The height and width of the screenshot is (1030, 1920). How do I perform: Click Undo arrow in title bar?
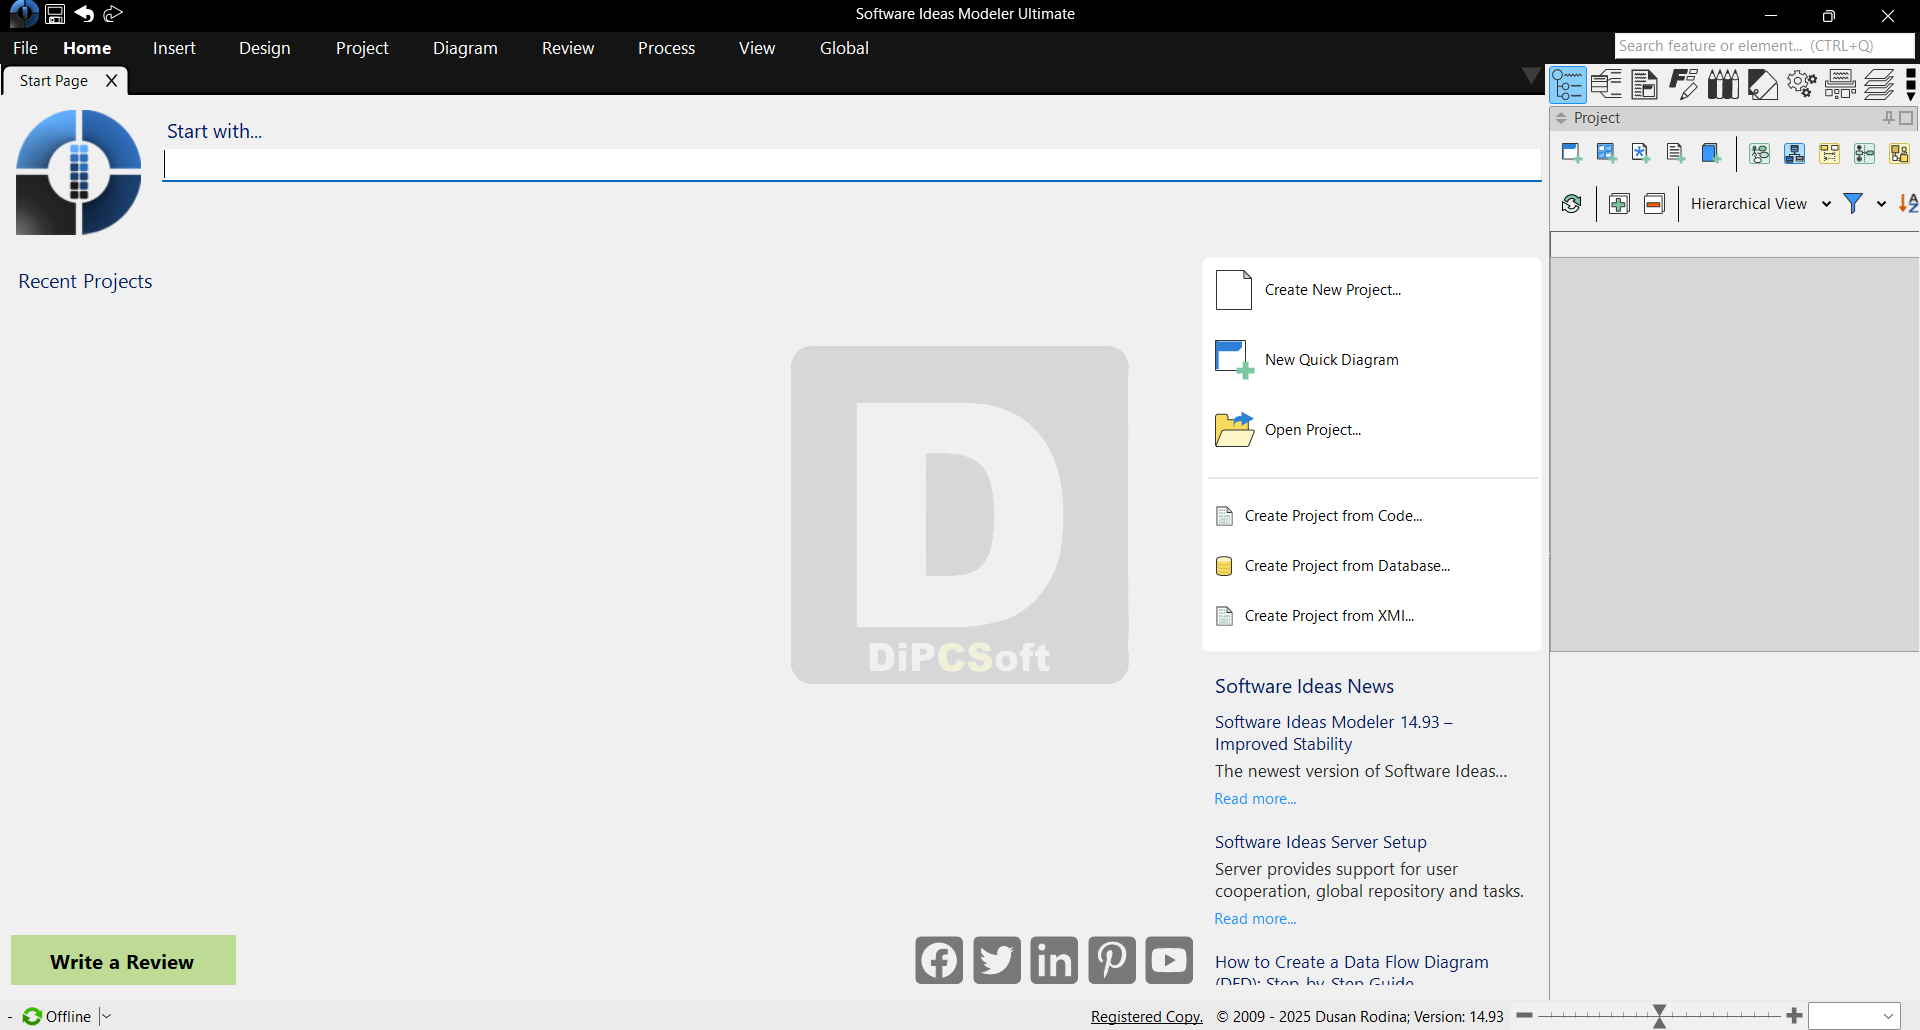[x=84, y=14]
